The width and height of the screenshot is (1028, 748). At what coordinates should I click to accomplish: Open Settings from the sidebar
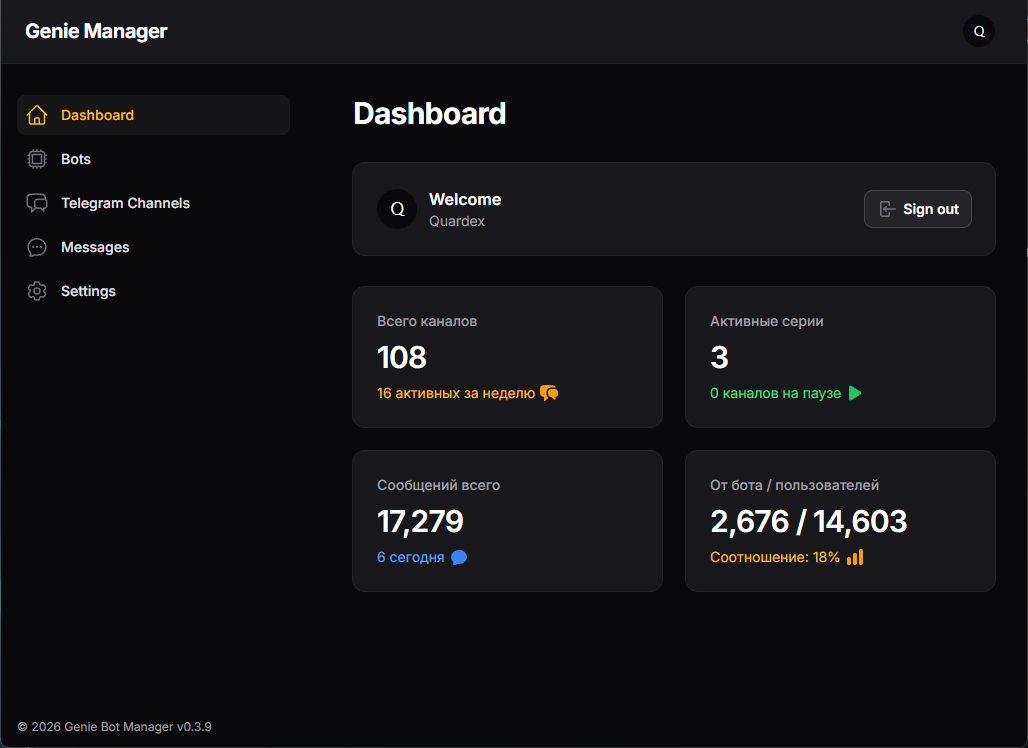click(88, 291)
